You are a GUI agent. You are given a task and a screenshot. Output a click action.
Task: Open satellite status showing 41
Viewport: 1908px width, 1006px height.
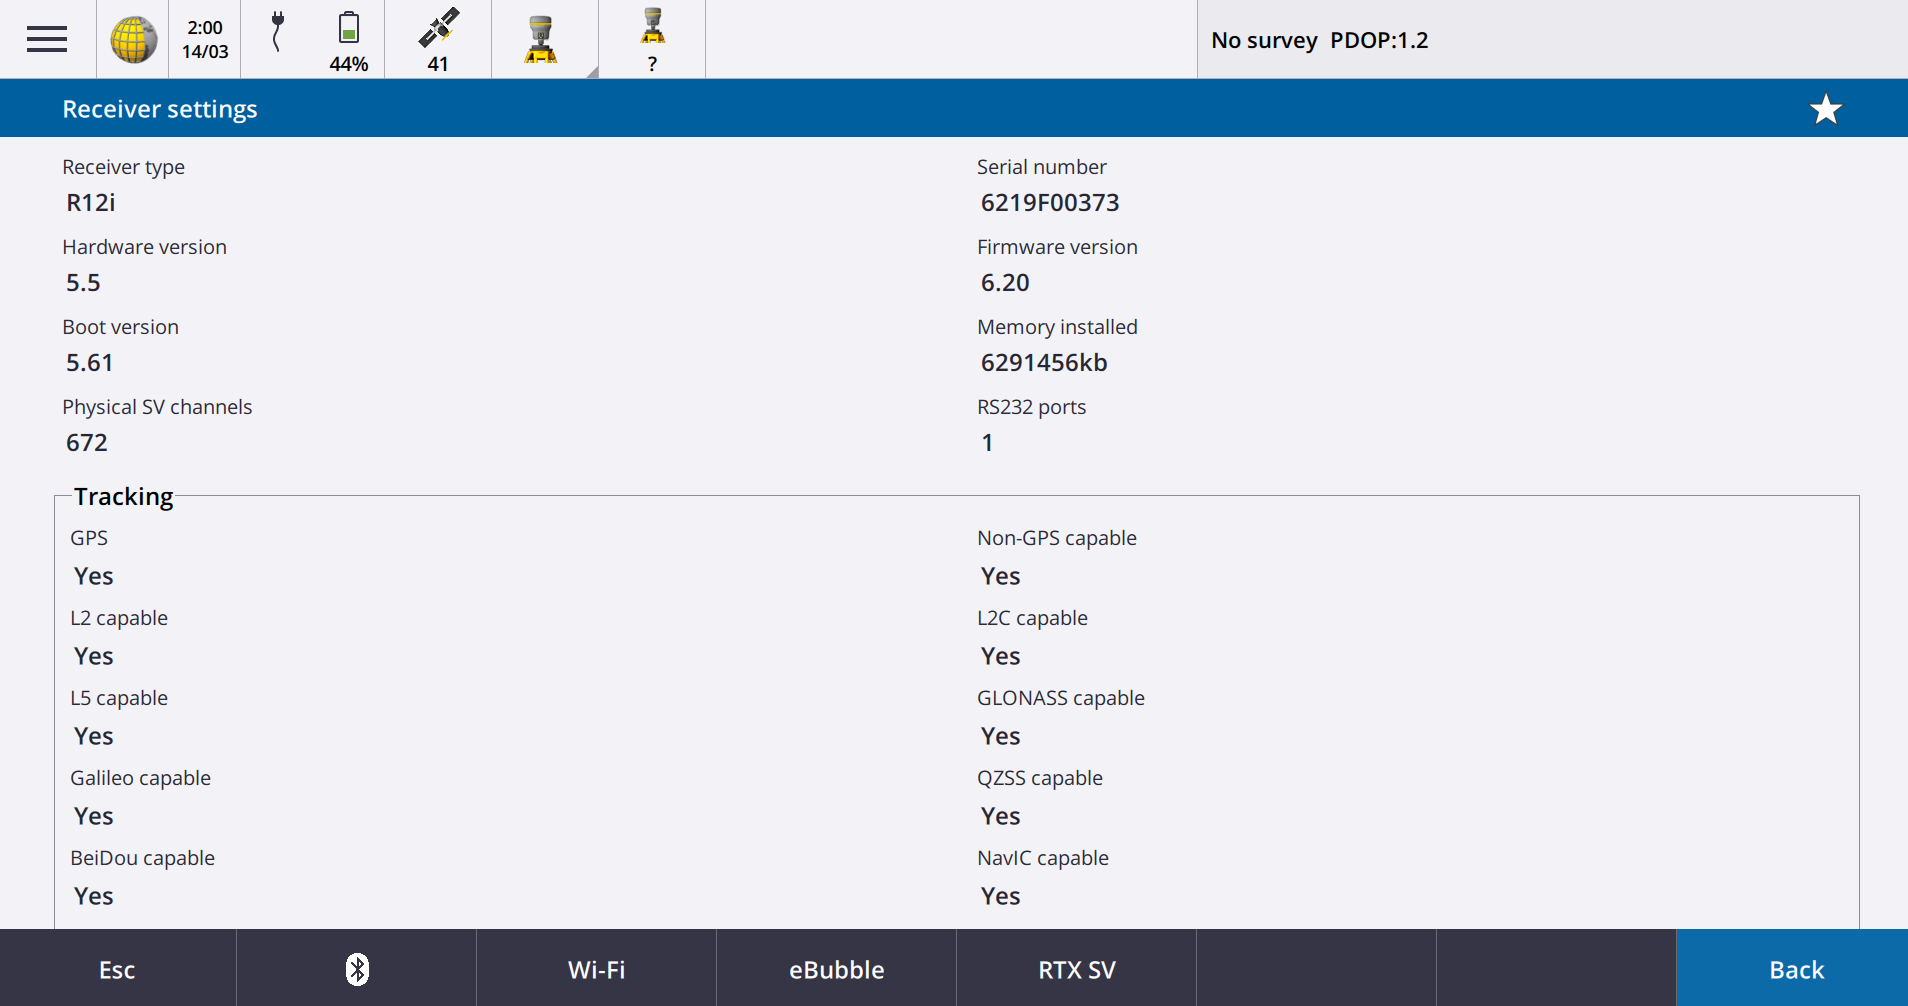438,40
